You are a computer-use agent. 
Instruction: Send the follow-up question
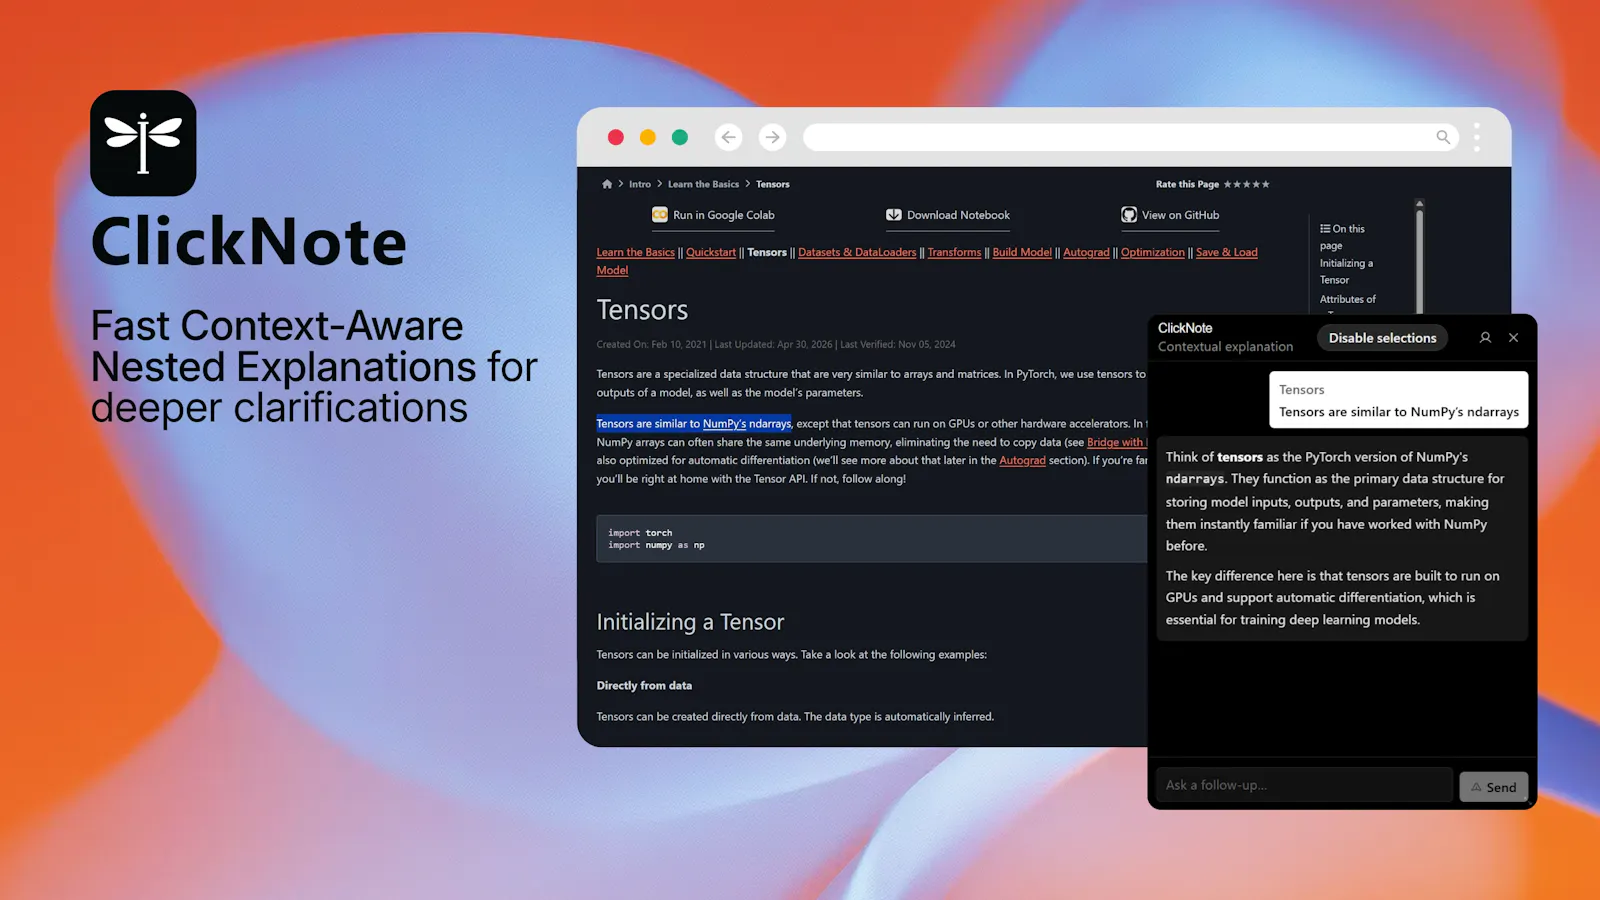pos(1494,787)
